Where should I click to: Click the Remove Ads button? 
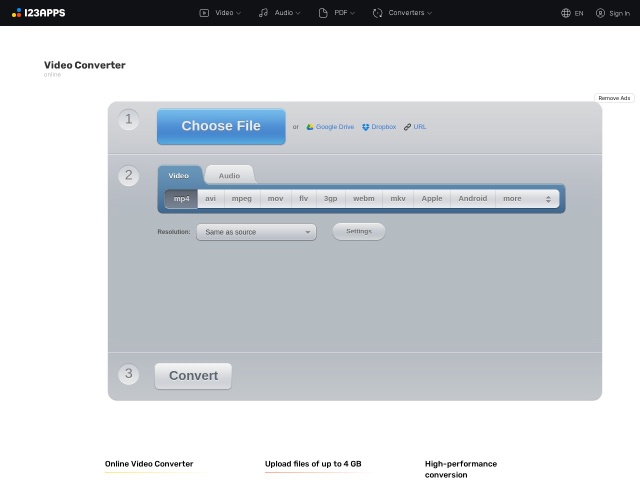614,98
